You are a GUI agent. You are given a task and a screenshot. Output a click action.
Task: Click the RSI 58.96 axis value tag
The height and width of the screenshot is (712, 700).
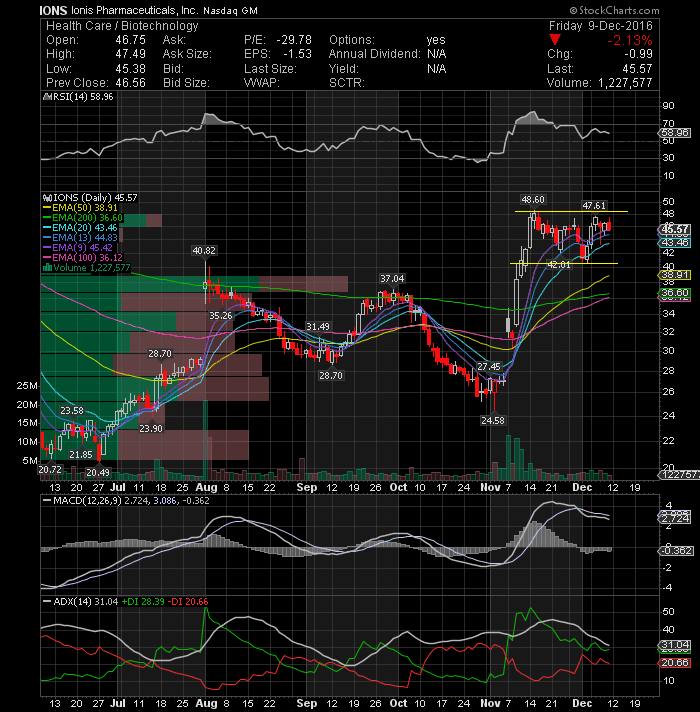point(675,133)
